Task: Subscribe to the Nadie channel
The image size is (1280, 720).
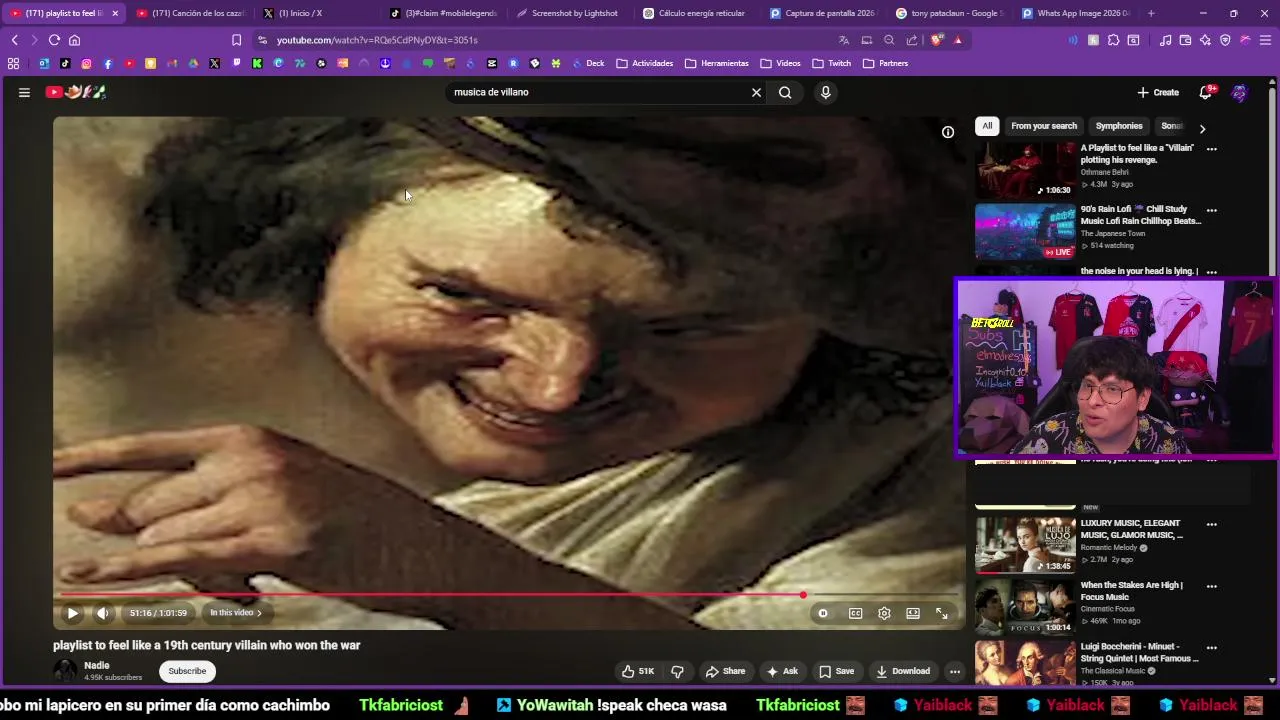Action: [187, 671]
